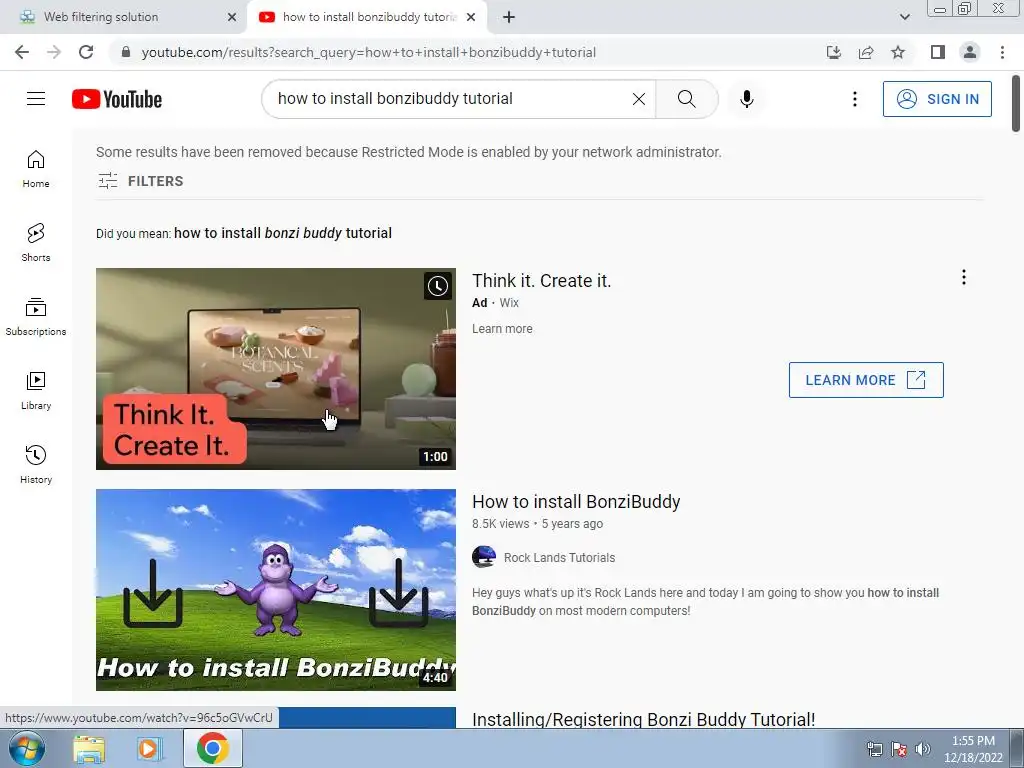Close the Web filtering solution tab

232,17
